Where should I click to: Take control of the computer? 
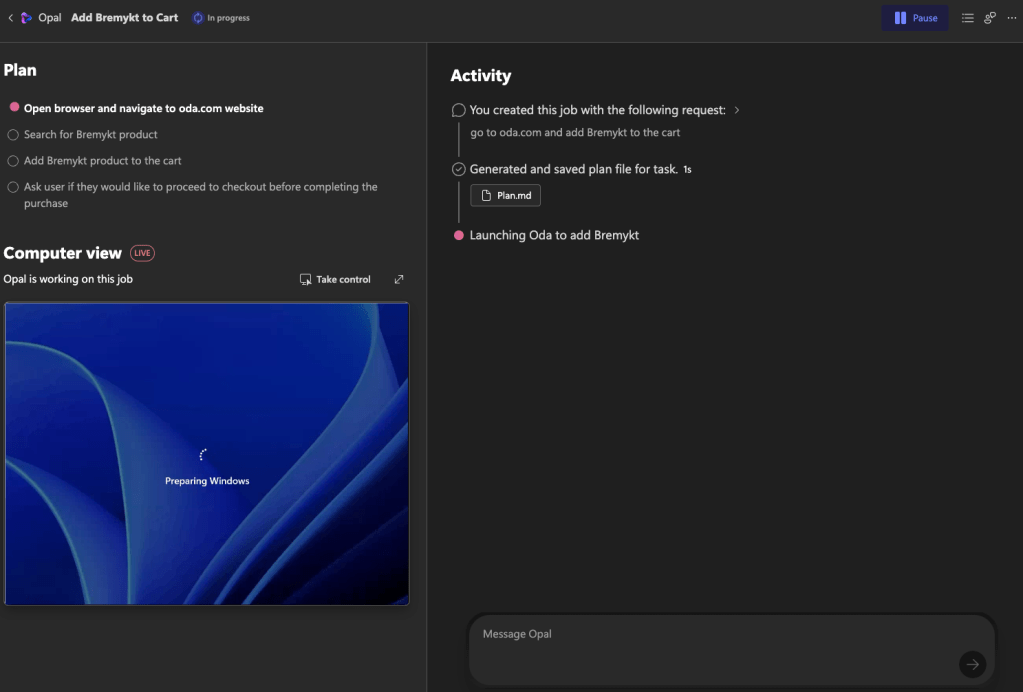[x=335, y=280]
